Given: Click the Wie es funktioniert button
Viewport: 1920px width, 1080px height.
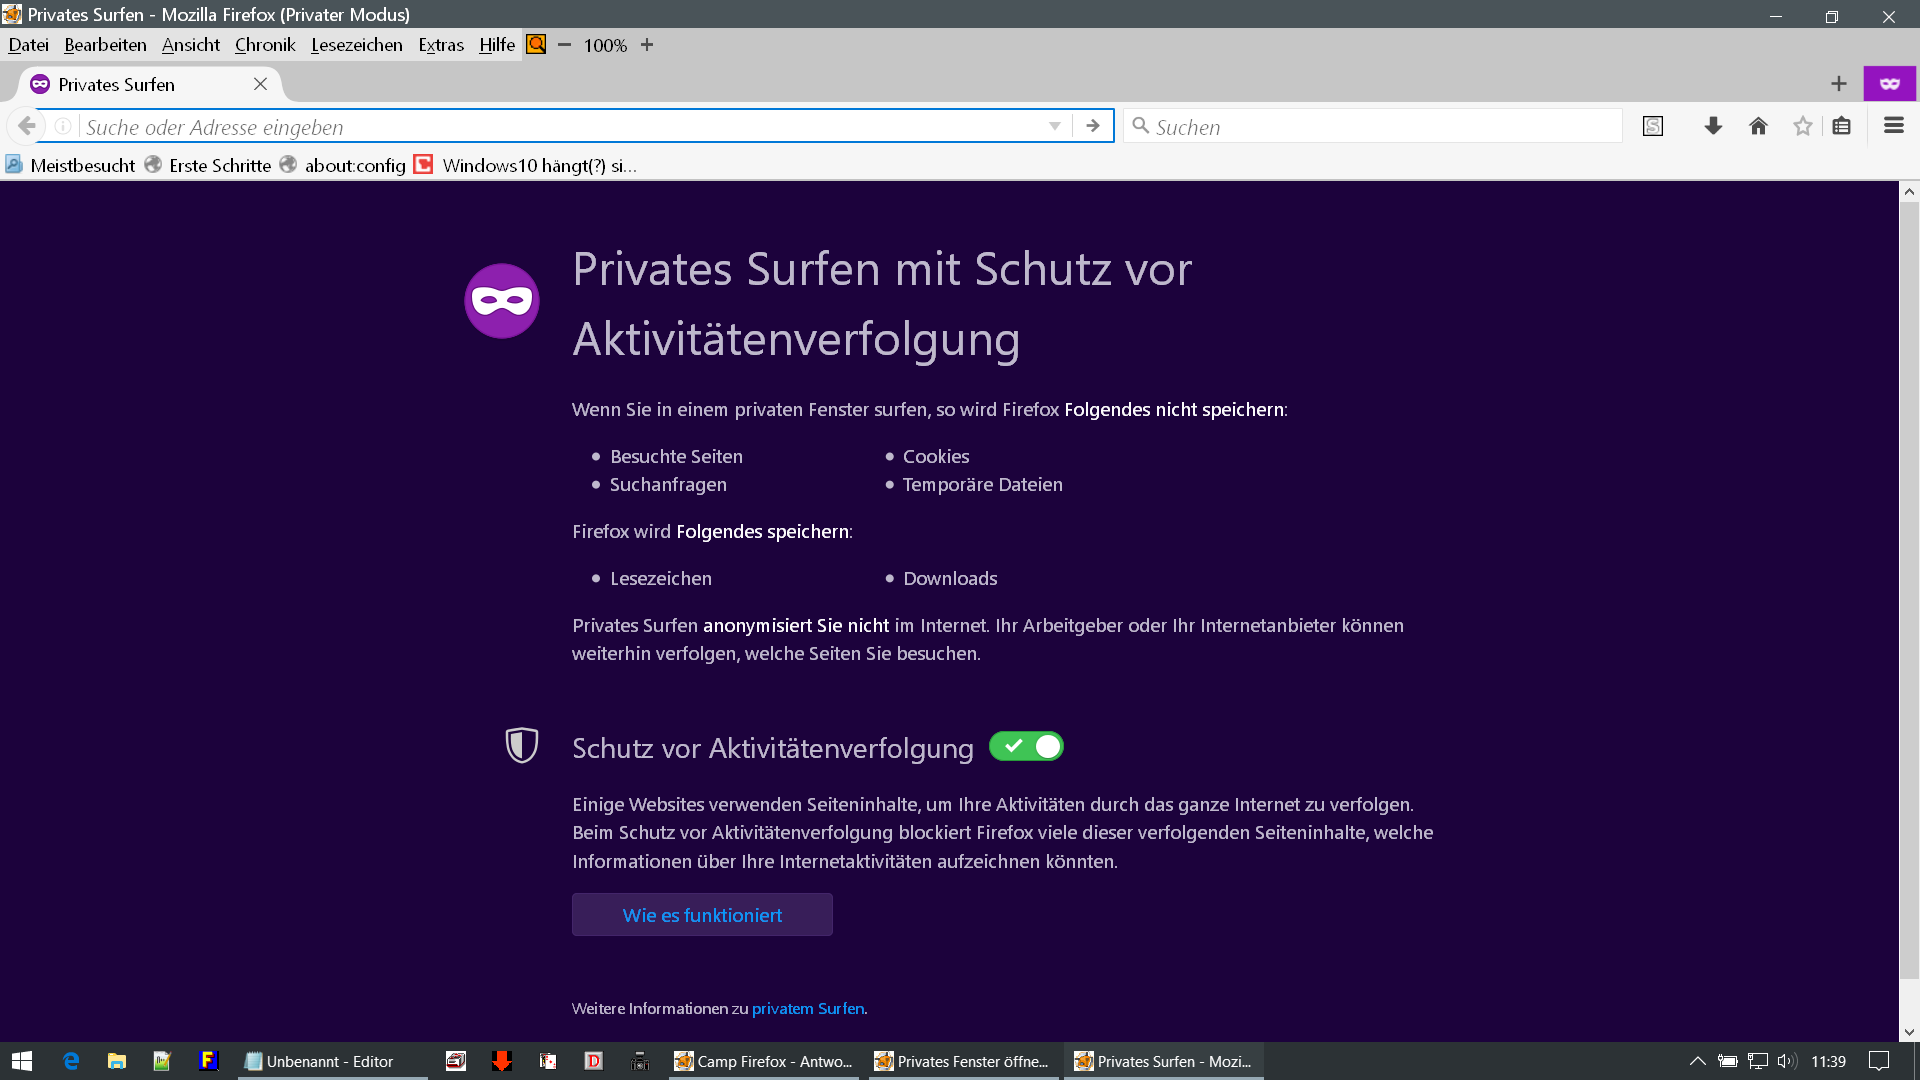Looking at the screenshot, I should (702, 915).
